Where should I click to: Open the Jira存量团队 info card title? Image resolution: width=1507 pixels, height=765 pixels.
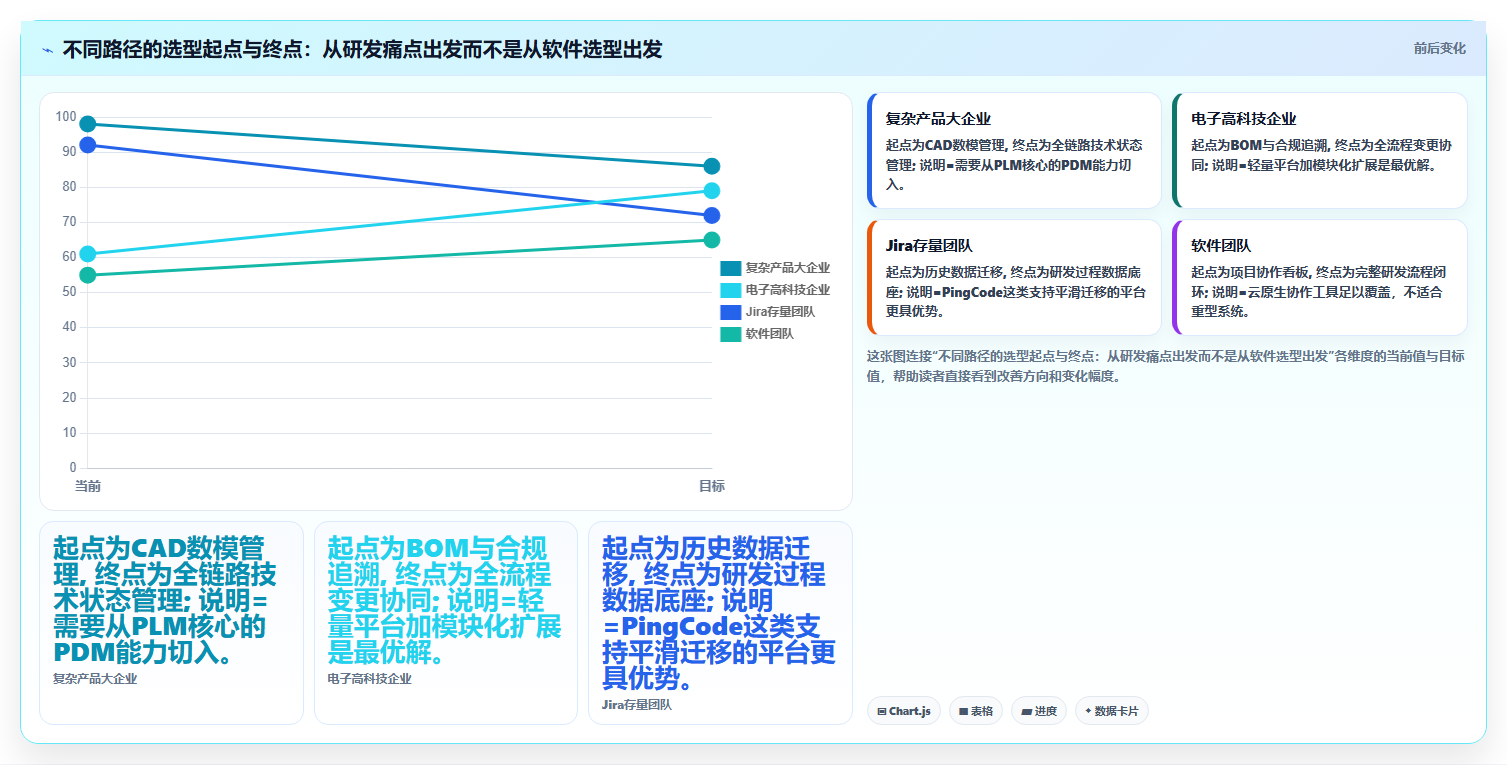[929, 246]
